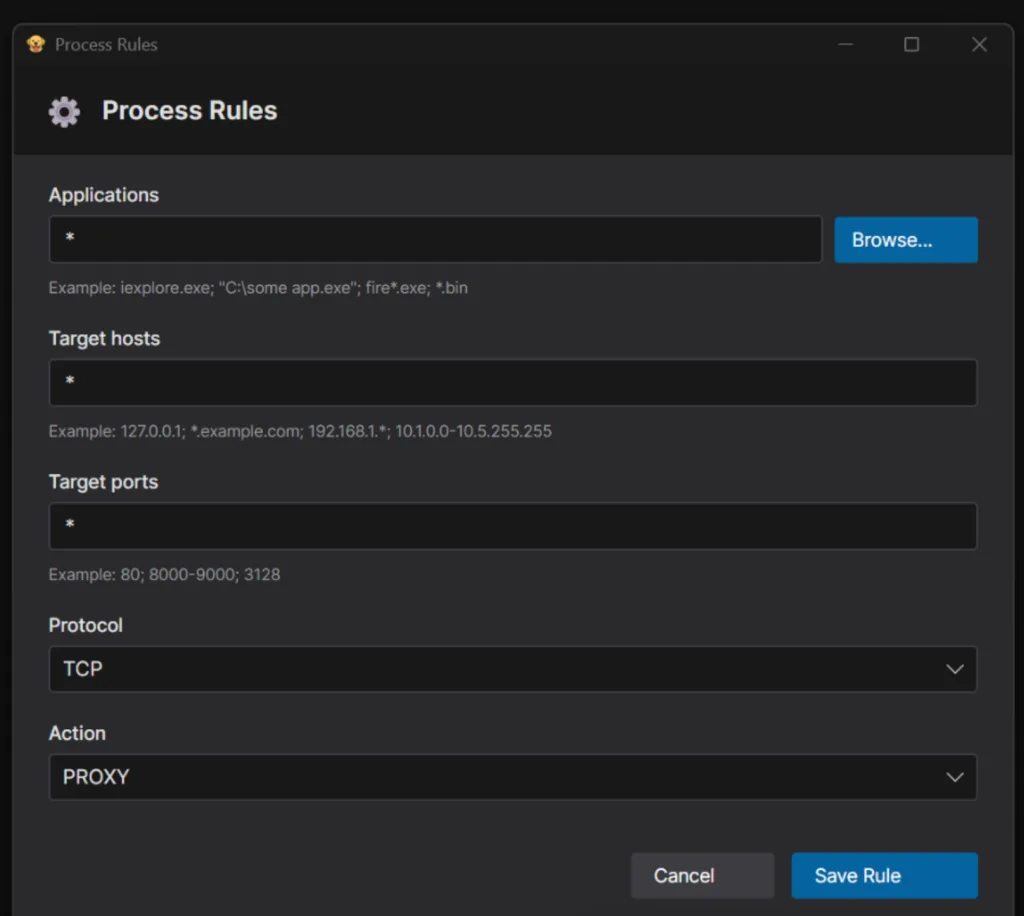
Task: Close the Process Rules dialog
Action: click(979, 44)
